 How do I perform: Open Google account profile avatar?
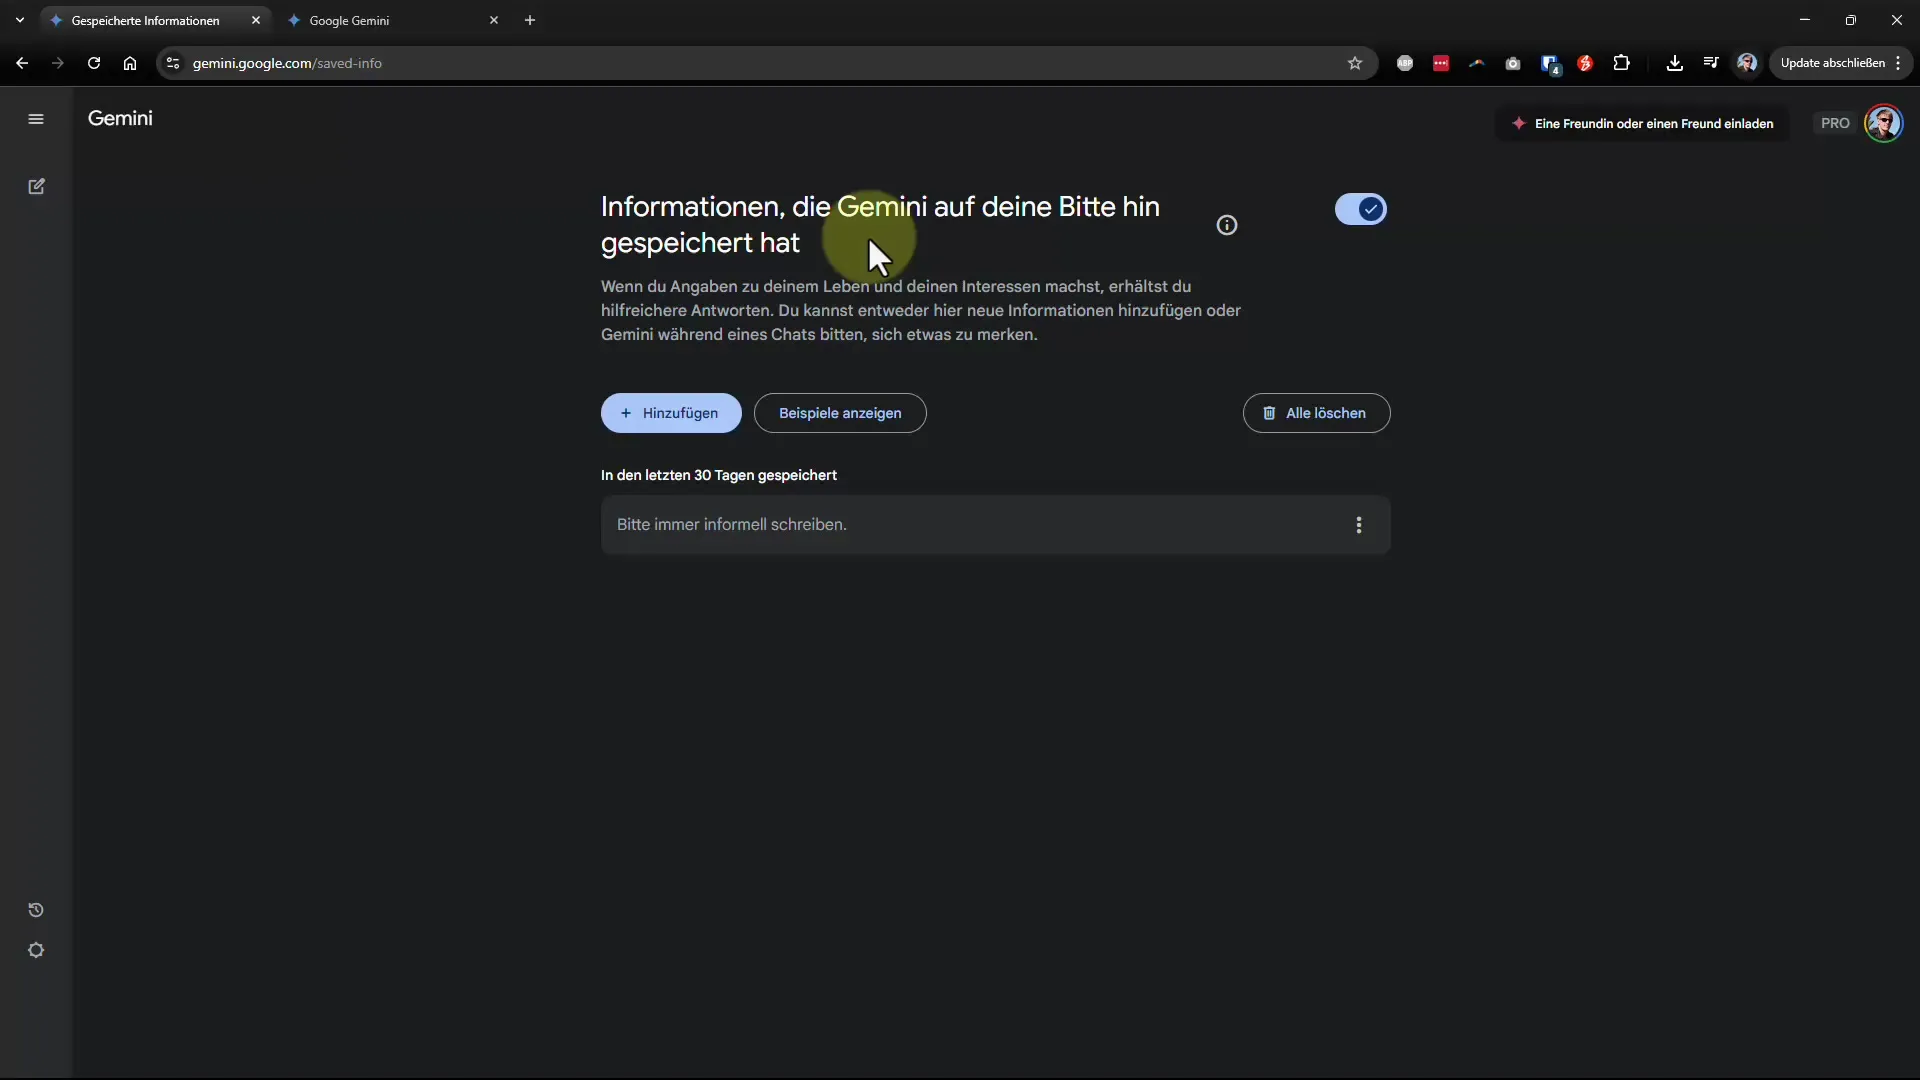tap(1884, 123)
